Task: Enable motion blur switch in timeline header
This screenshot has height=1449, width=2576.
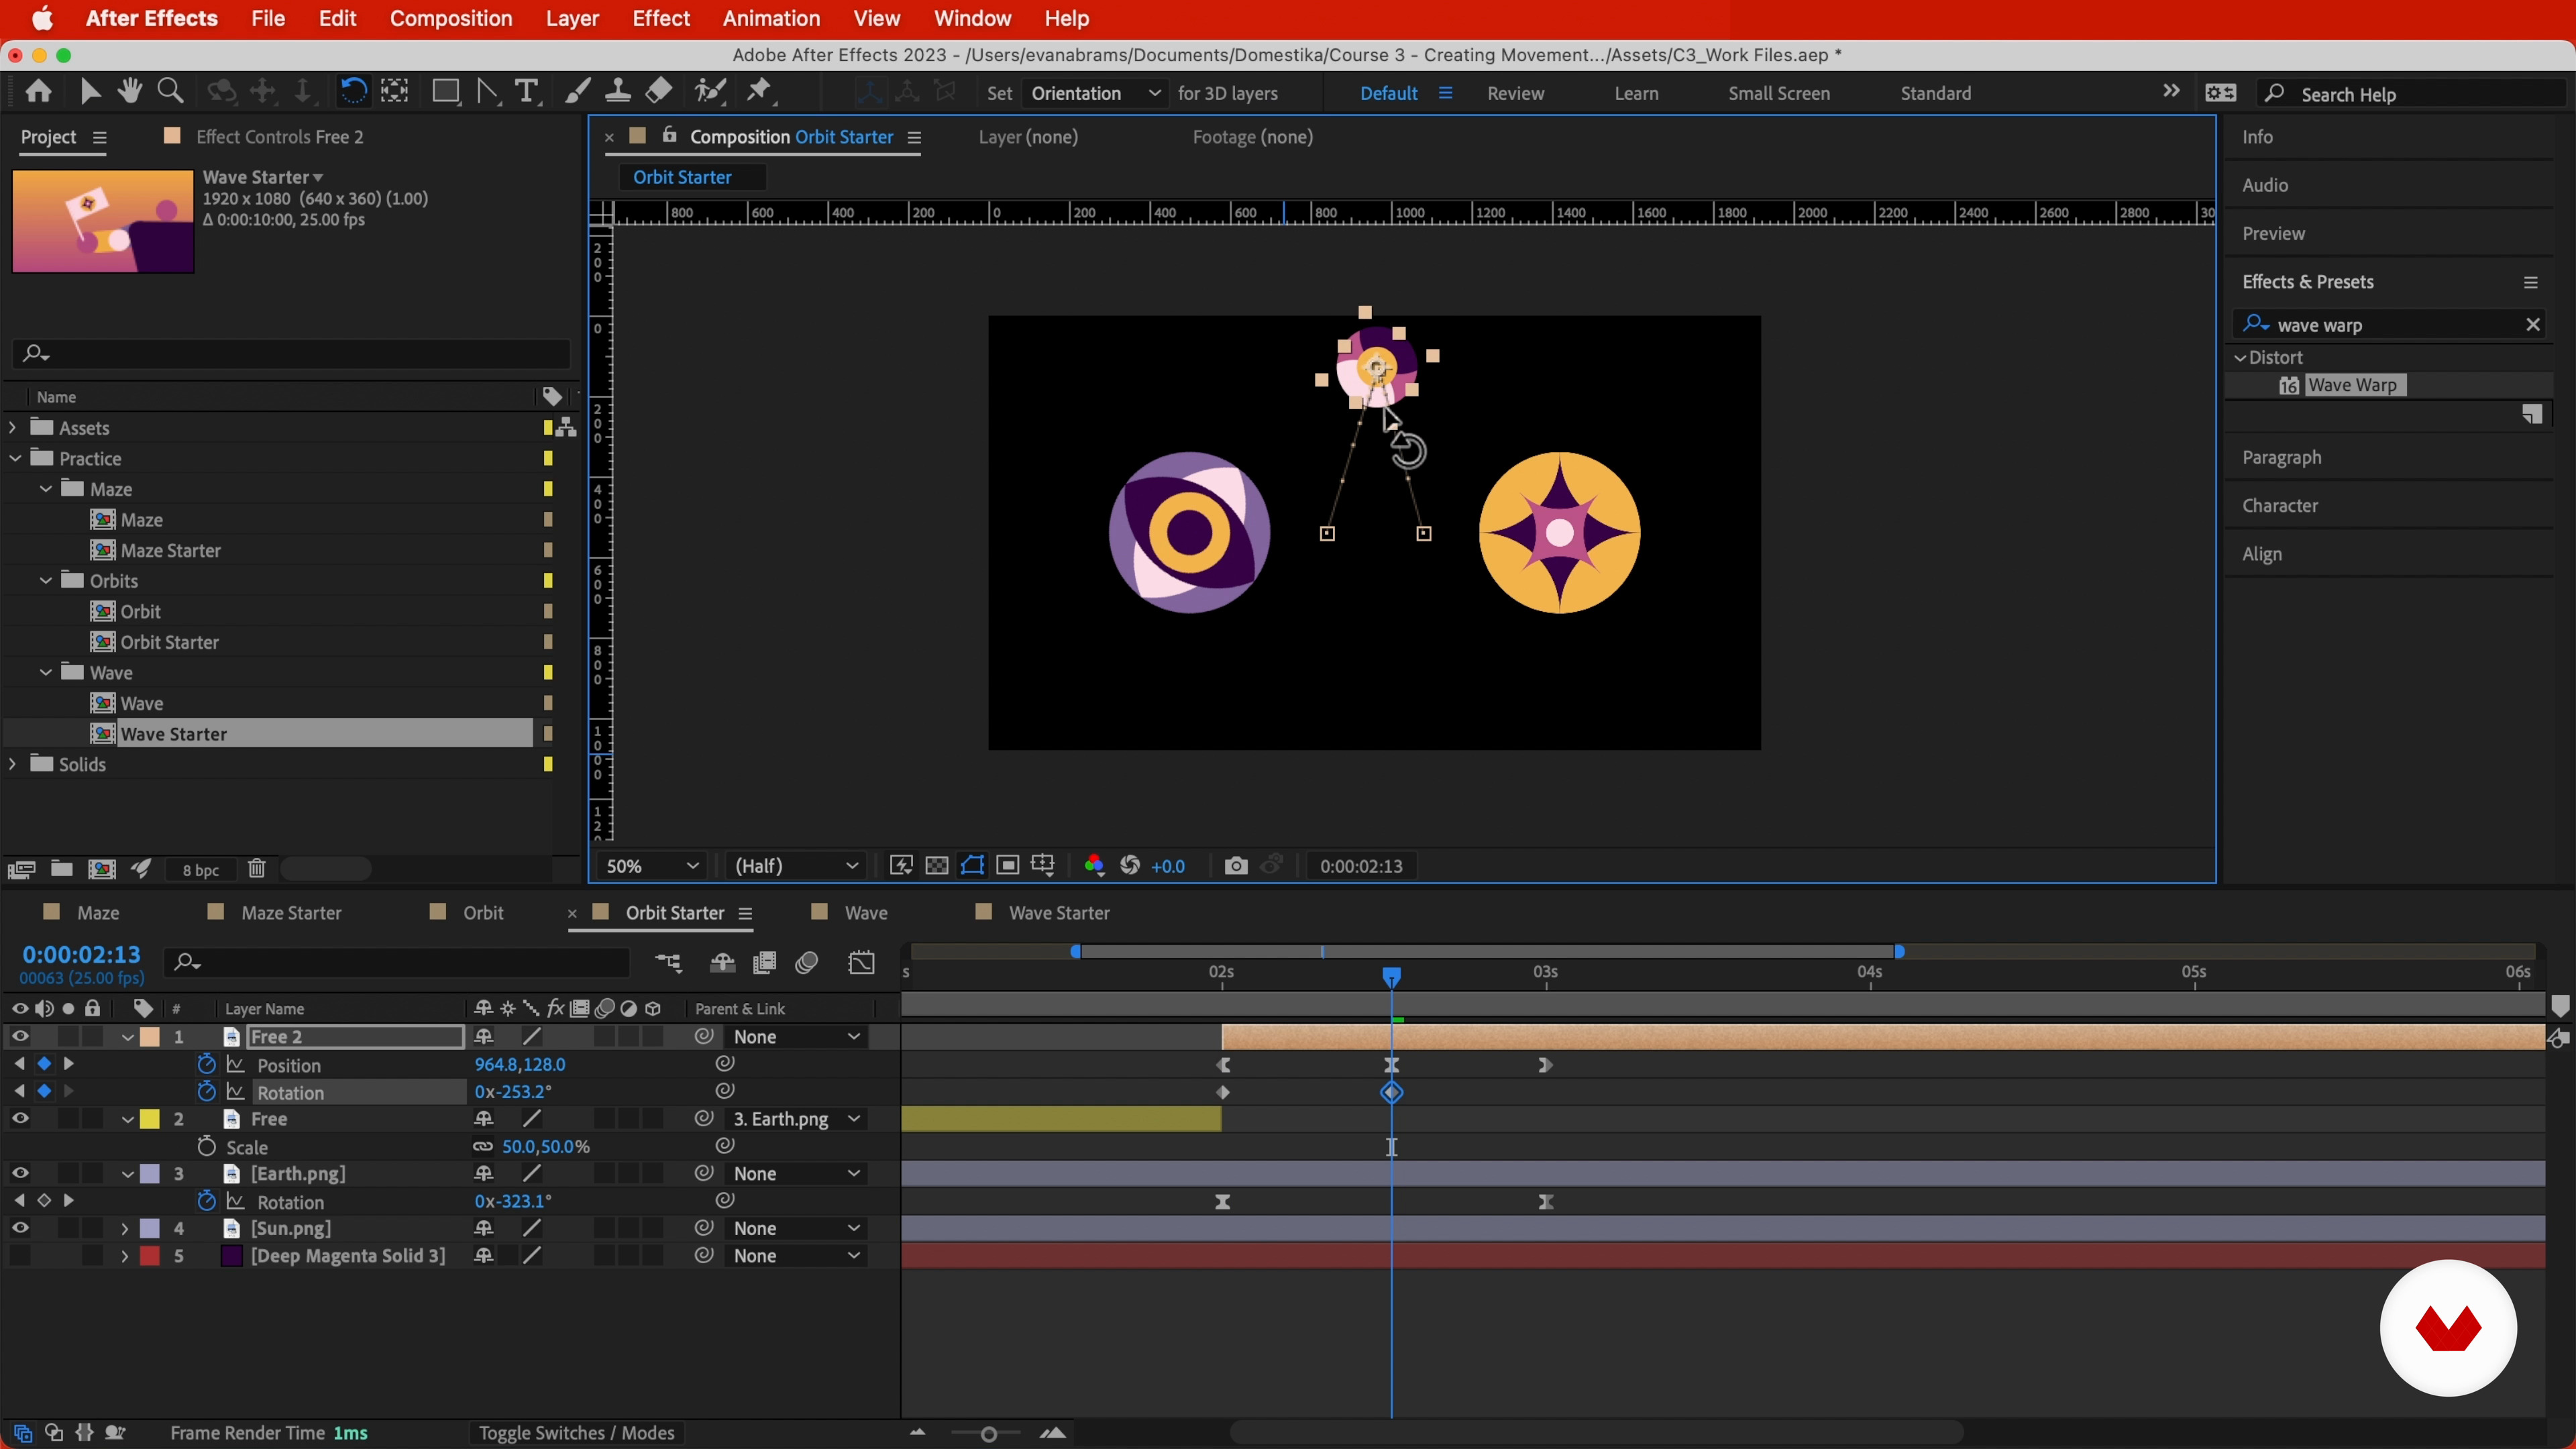Action: (x=807, y=963)
